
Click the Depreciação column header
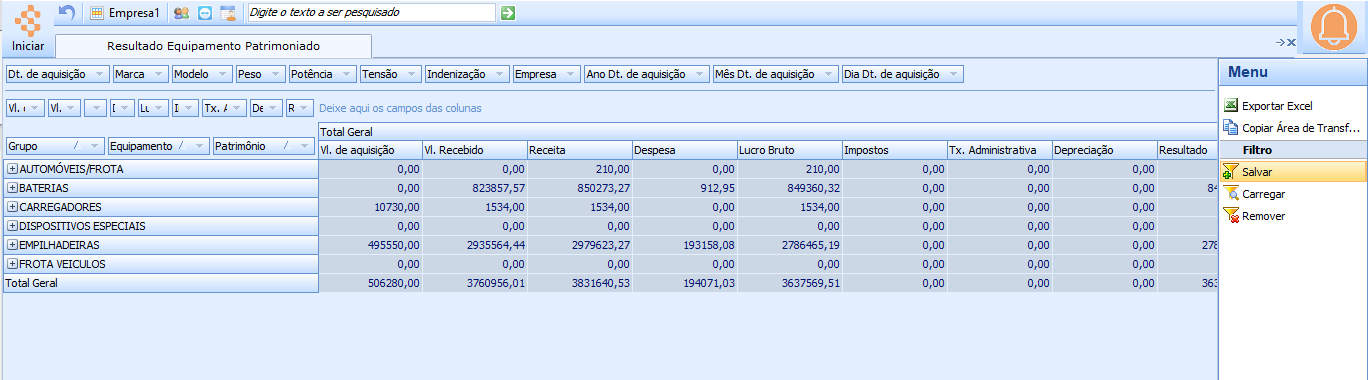(x=1105, y=150)
